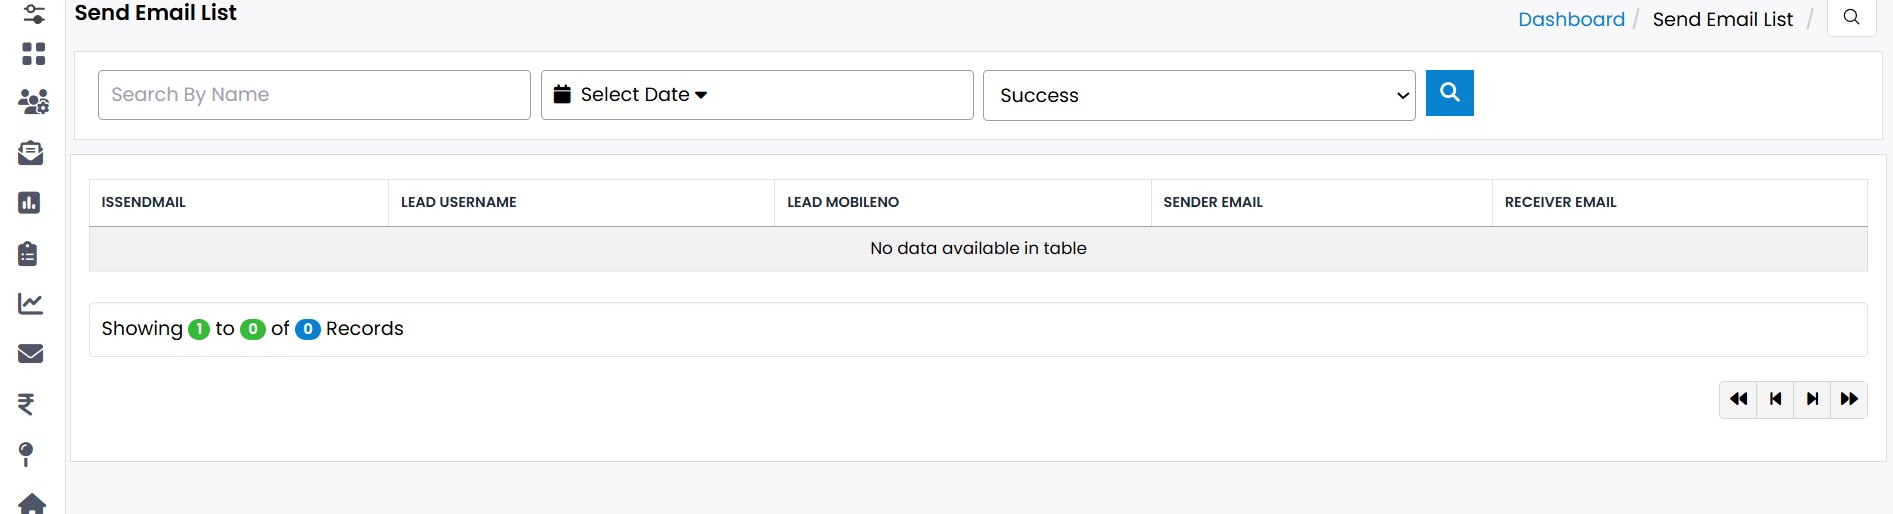The width and height of the screenshot is (1893, 514).
Task: Go to the first page of records
Action: 1738,399
